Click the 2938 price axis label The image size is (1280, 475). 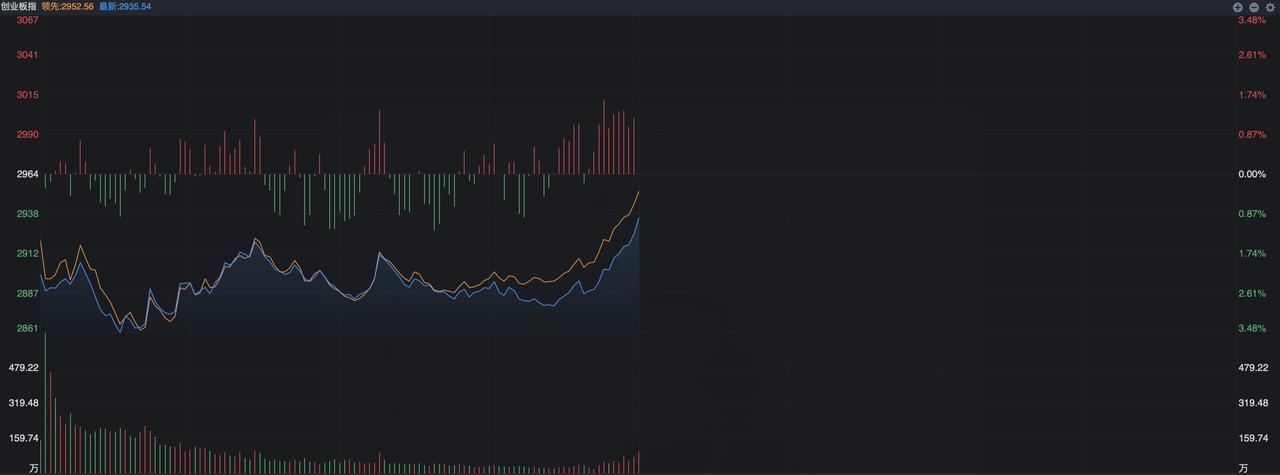[27, 214]
